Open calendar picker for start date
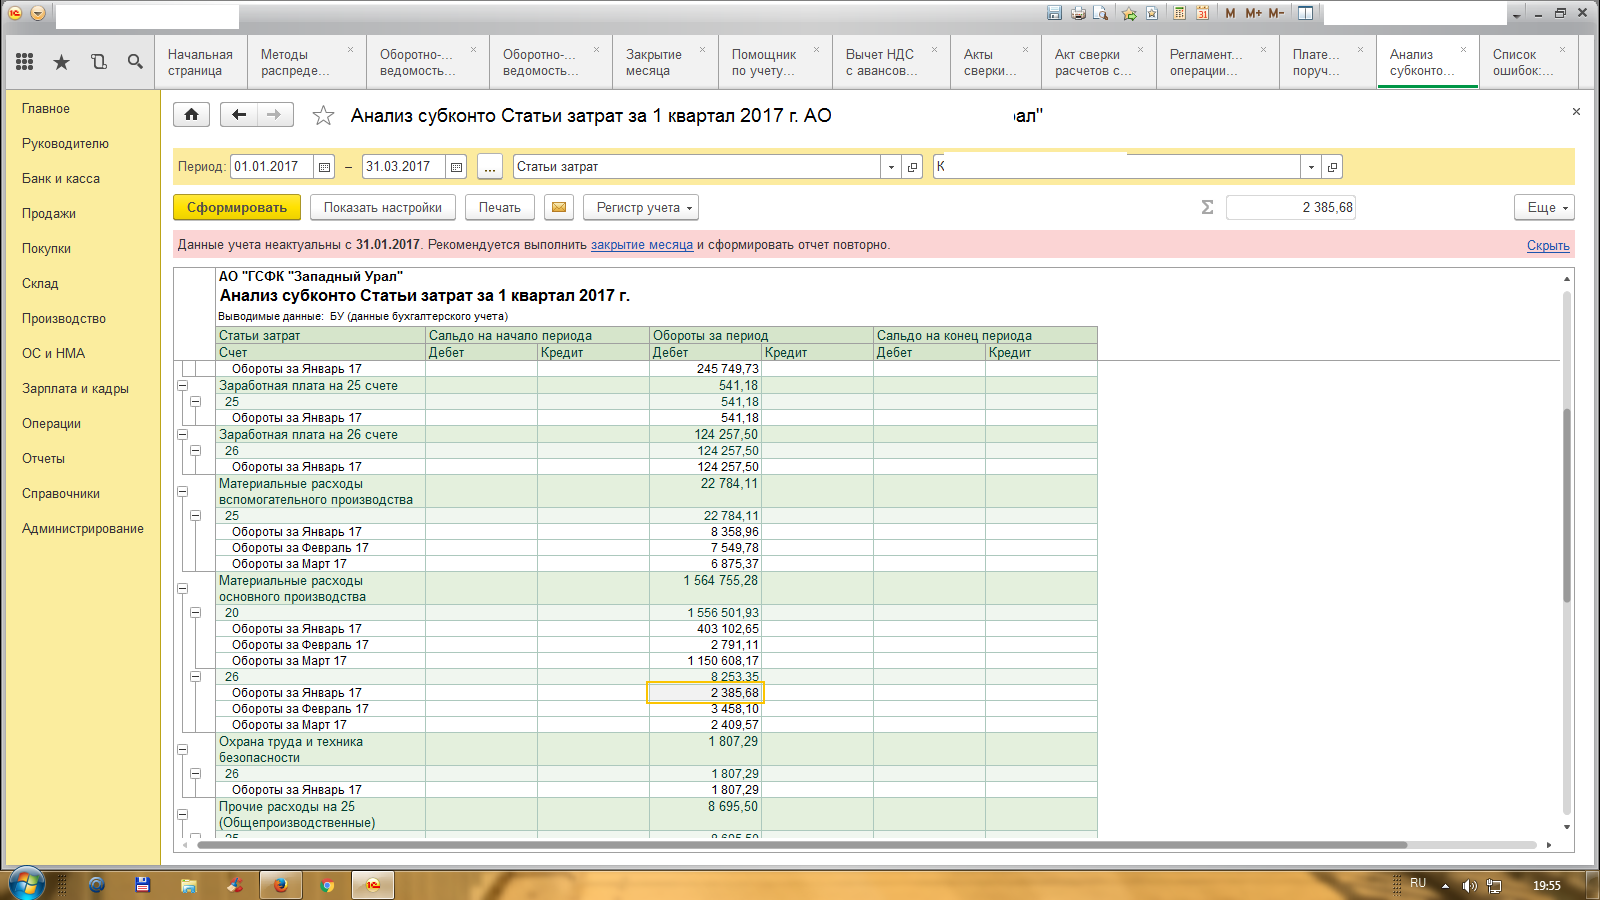 [x=324, y=167]
